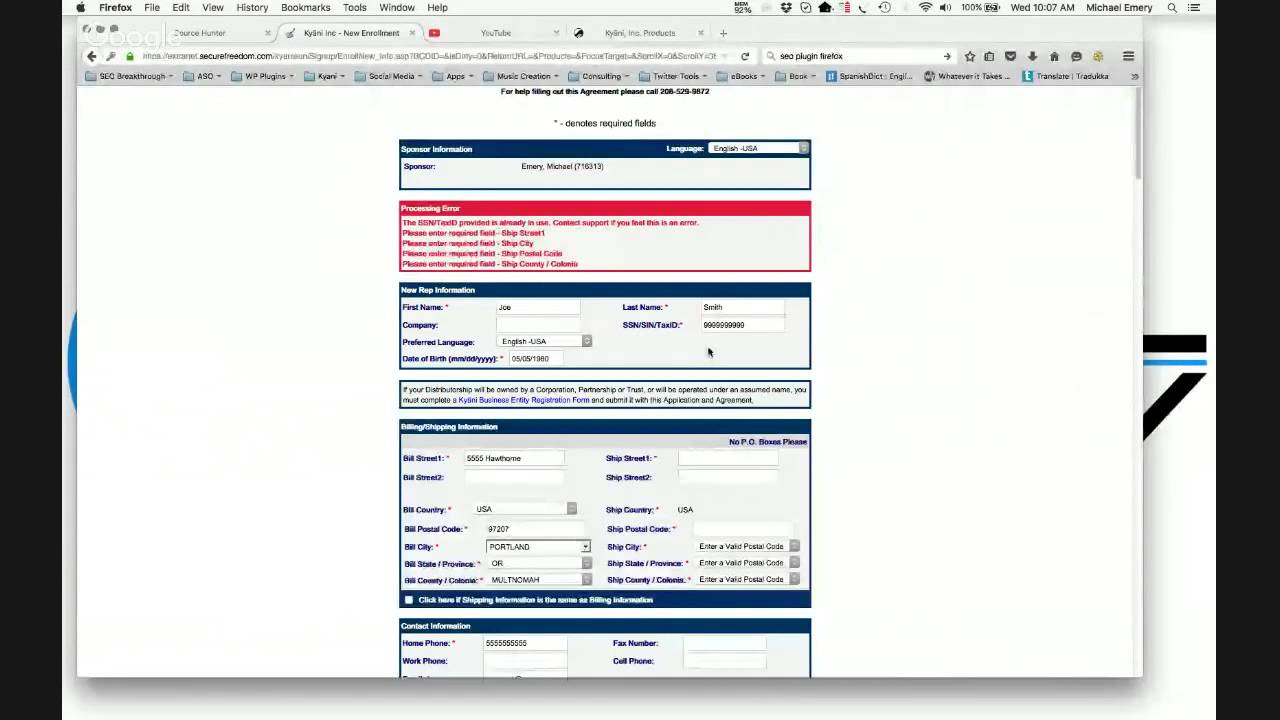This screenshot has height=720, width=1280.
Task: Open a new tab with plus icon
Action: coord(723,33)
